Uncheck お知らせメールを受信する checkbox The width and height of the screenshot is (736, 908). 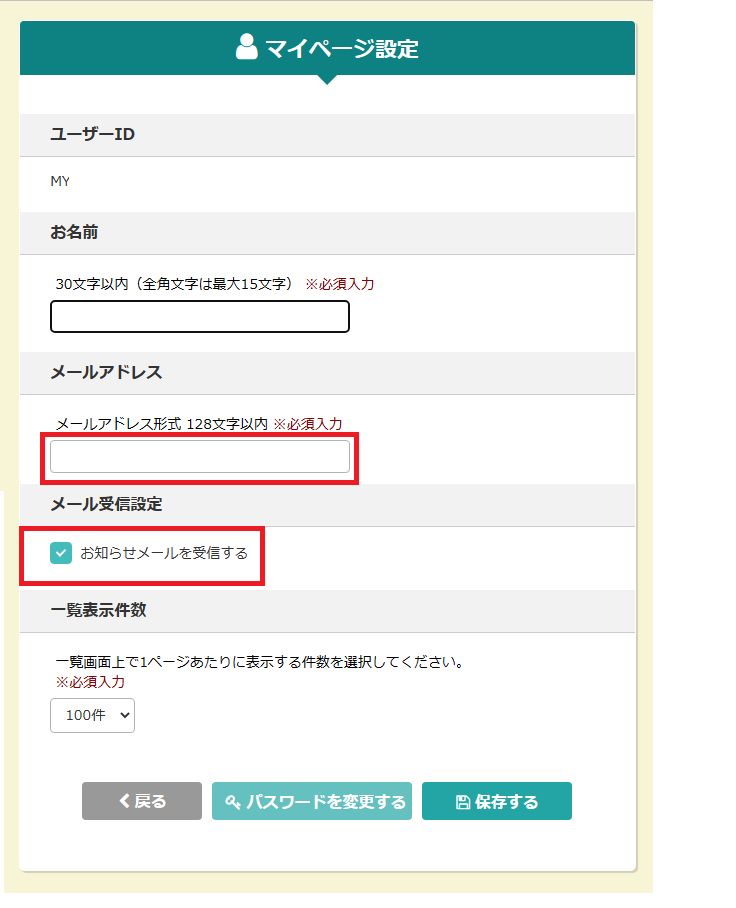[61, 554]
